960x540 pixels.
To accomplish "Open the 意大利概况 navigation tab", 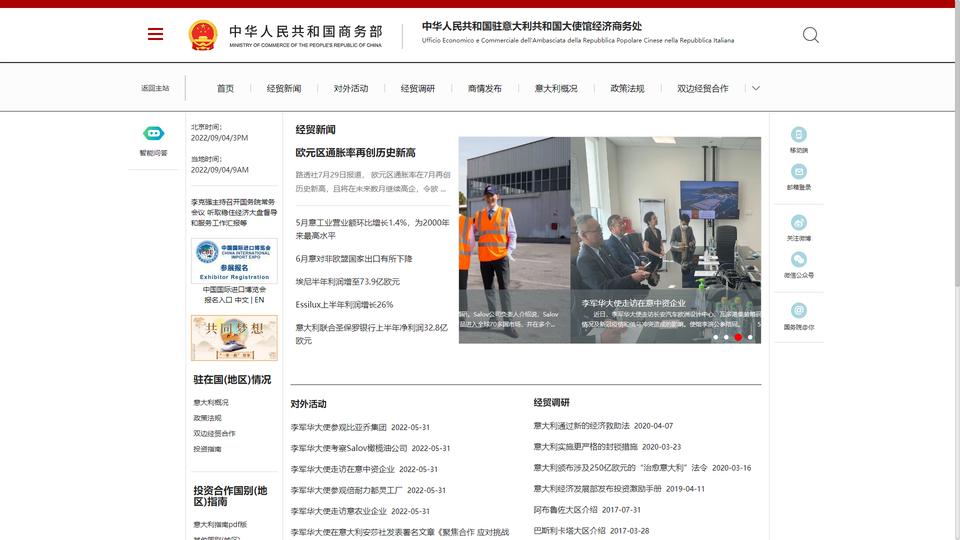I will click(x=556, y=88).
